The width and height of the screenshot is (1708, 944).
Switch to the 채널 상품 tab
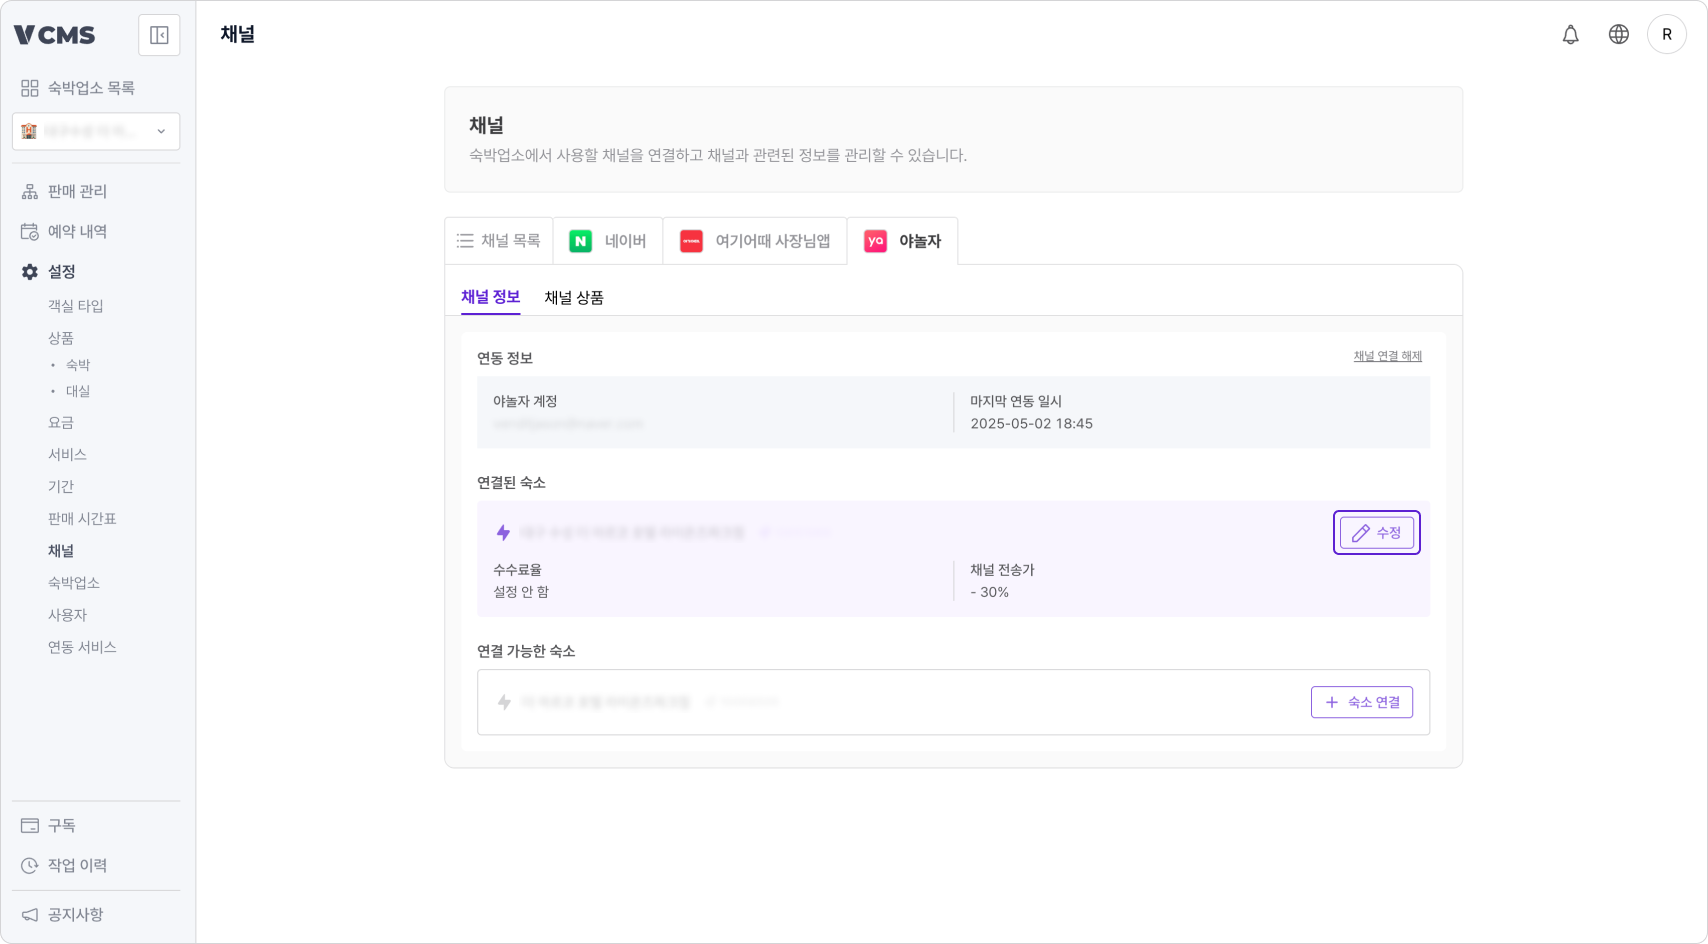(574, 297)
